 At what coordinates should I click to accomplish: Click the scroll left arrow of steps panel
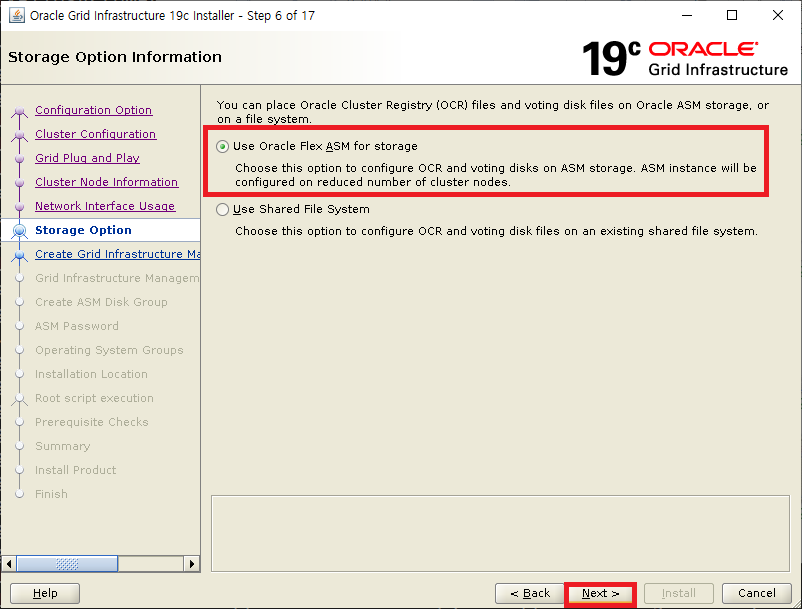click(9, 564)
